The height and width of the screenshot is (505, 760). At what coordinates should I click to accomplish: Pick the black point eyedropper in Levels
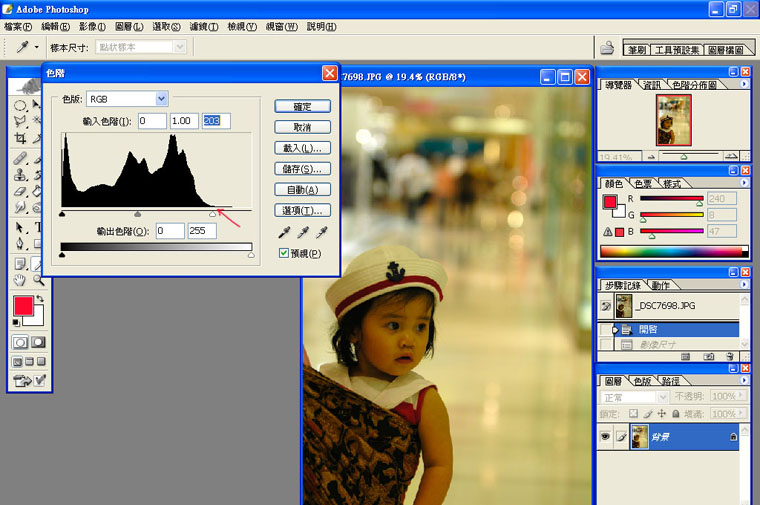(284, 233)
